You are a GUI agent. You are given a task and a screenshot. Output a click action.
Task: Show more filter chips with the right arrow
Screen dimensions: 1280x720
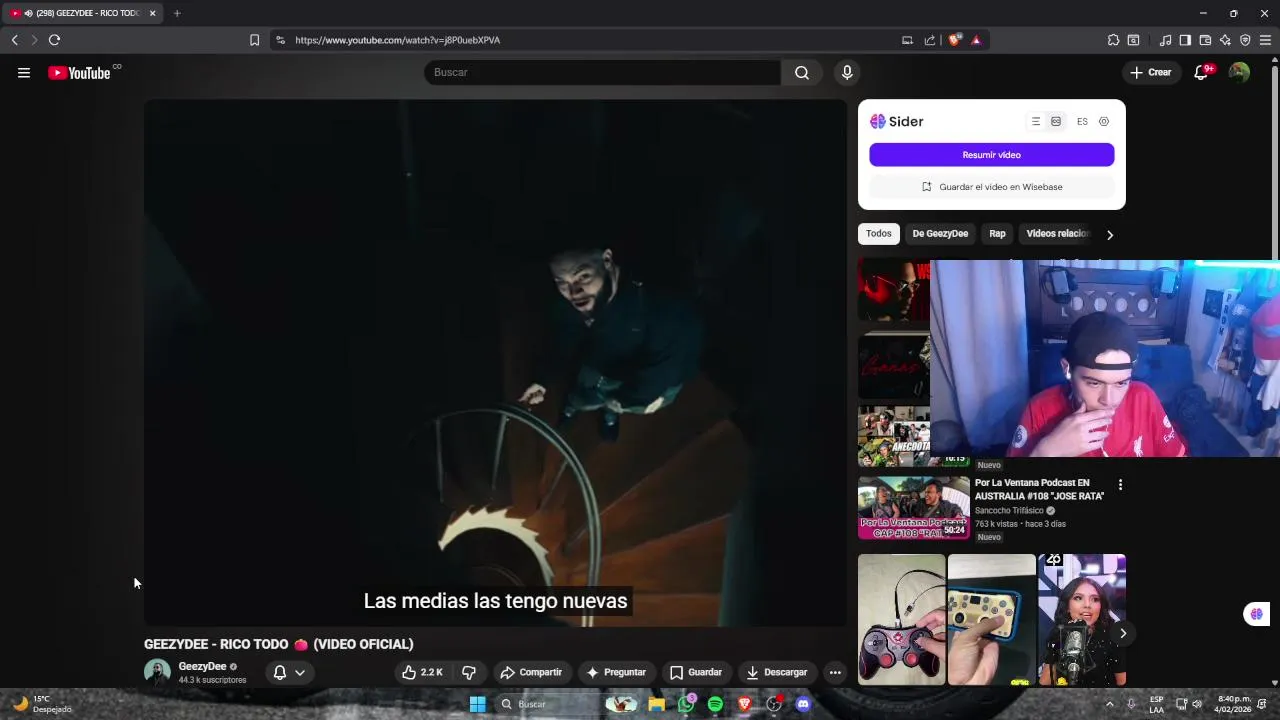(x=1109, y=234)
